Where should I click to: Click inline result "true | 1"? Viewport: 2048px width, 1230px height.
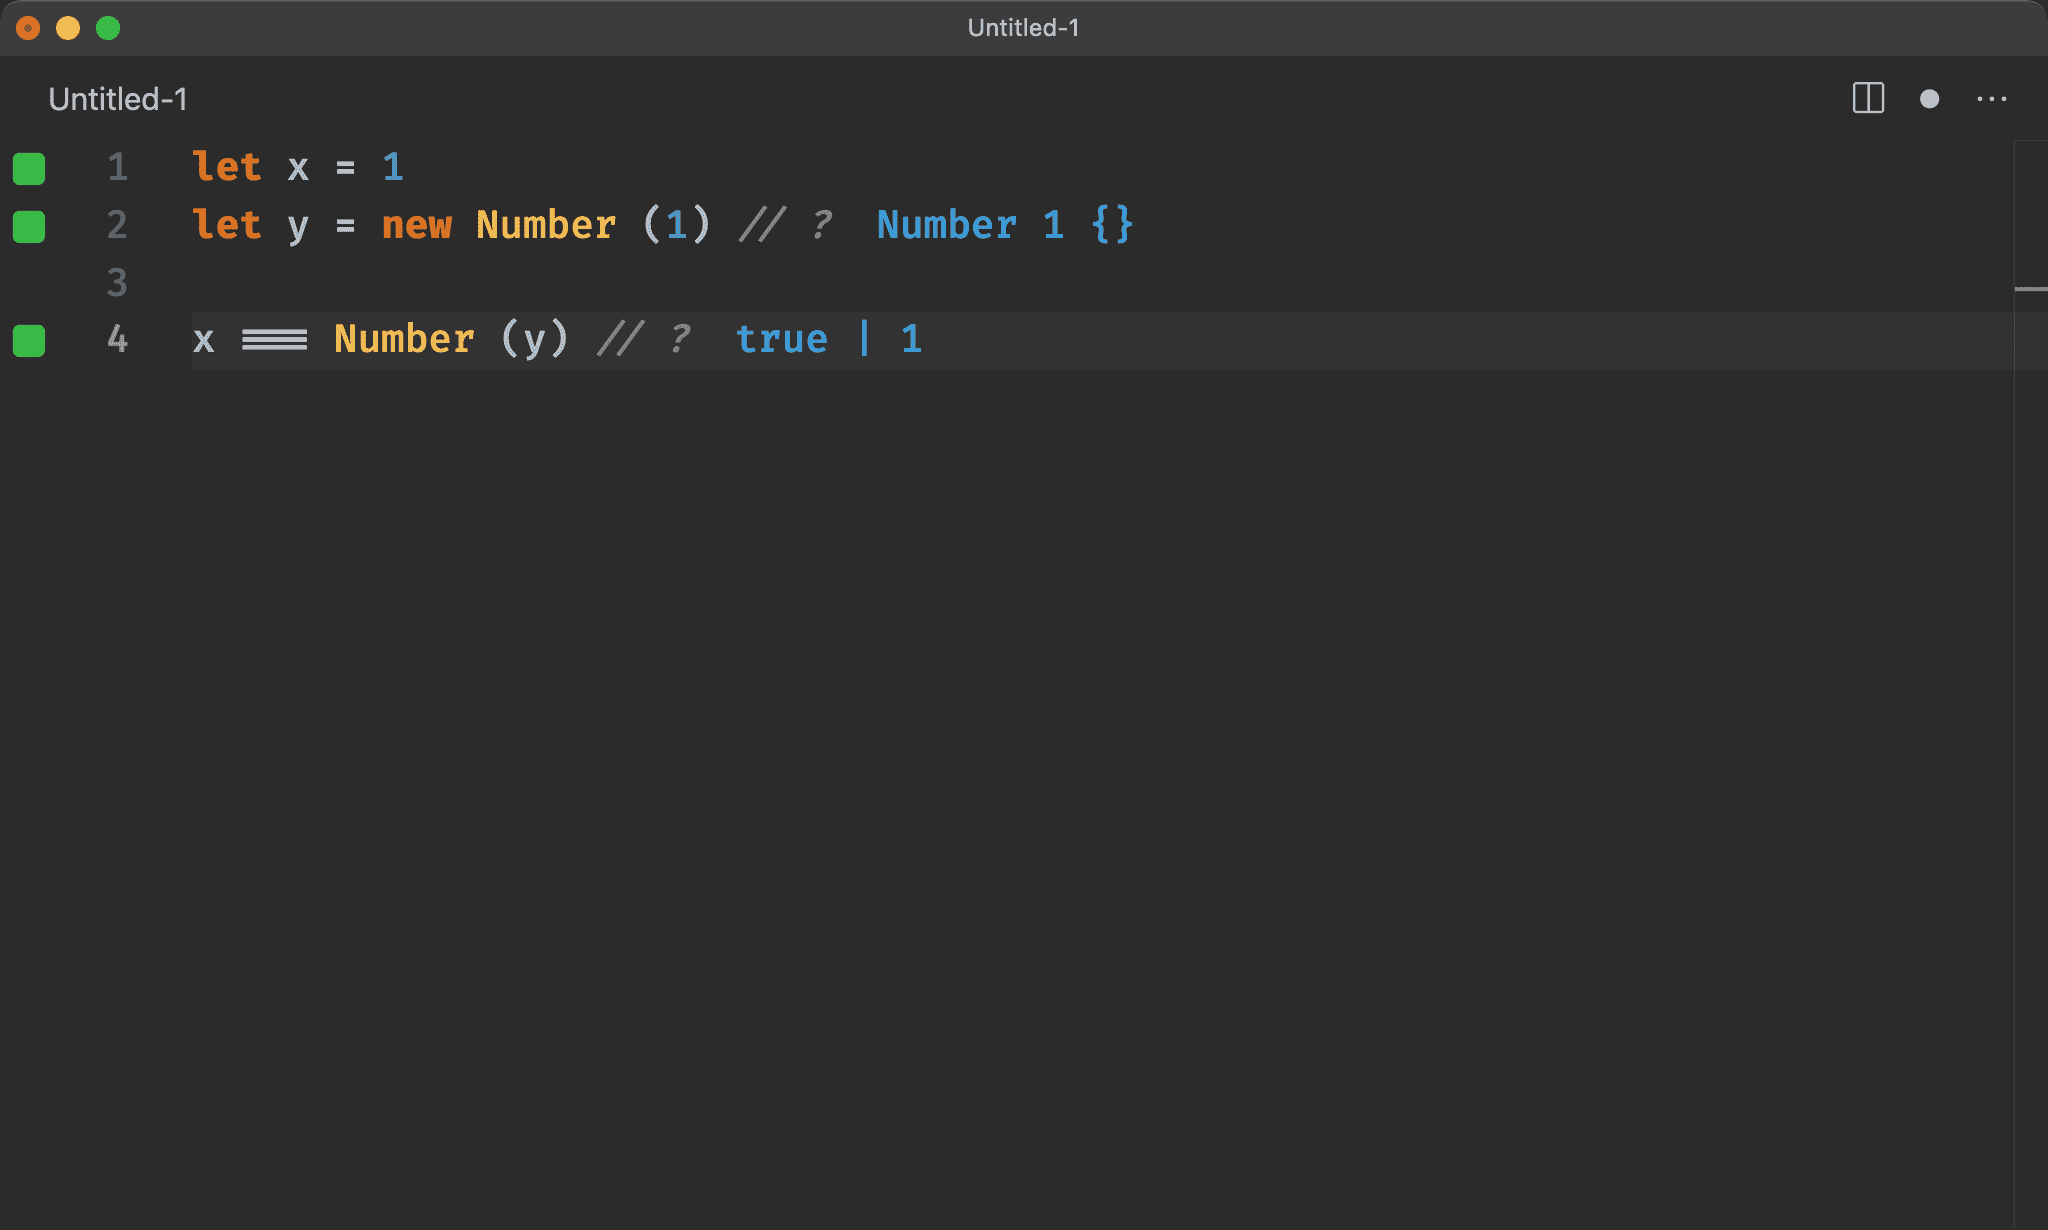(x=828, y=340)
